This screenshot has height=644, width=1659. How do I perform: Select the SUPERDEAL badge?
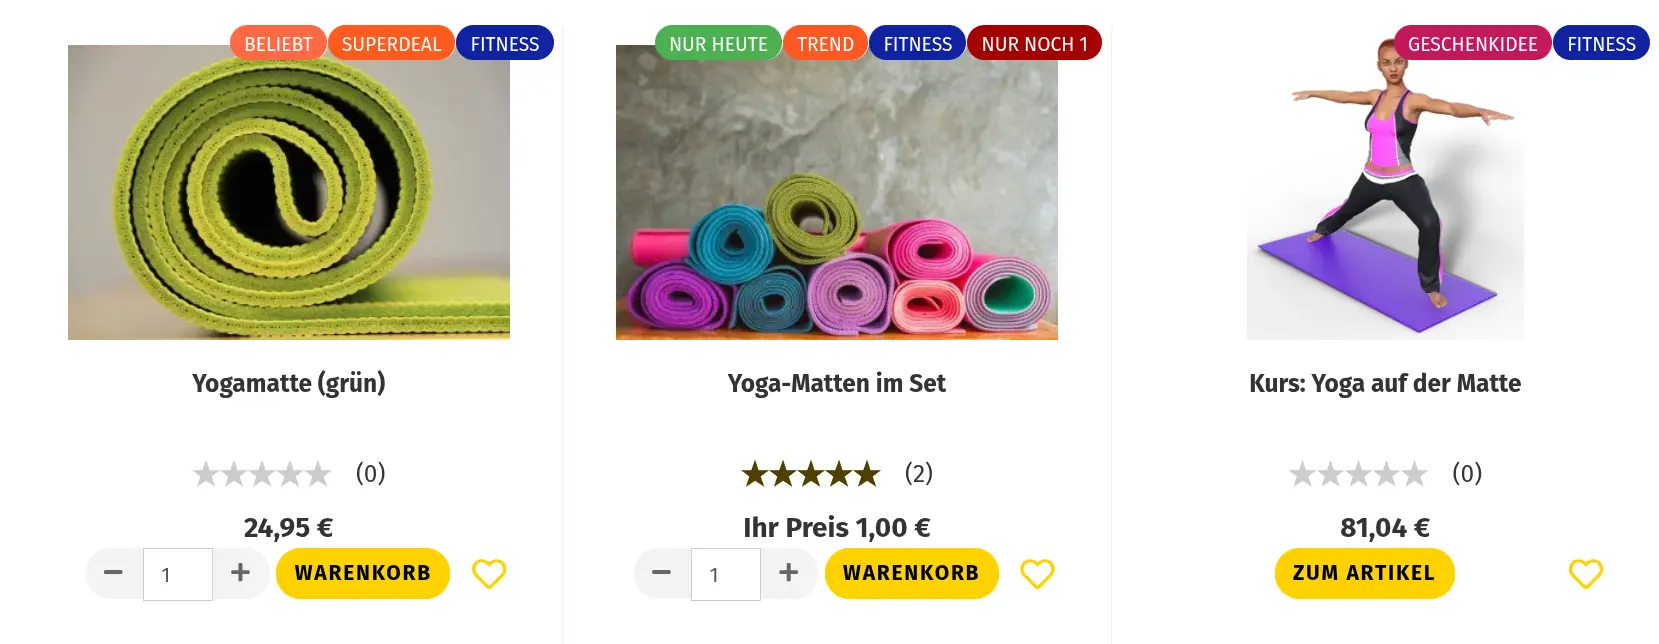[391, 43]
